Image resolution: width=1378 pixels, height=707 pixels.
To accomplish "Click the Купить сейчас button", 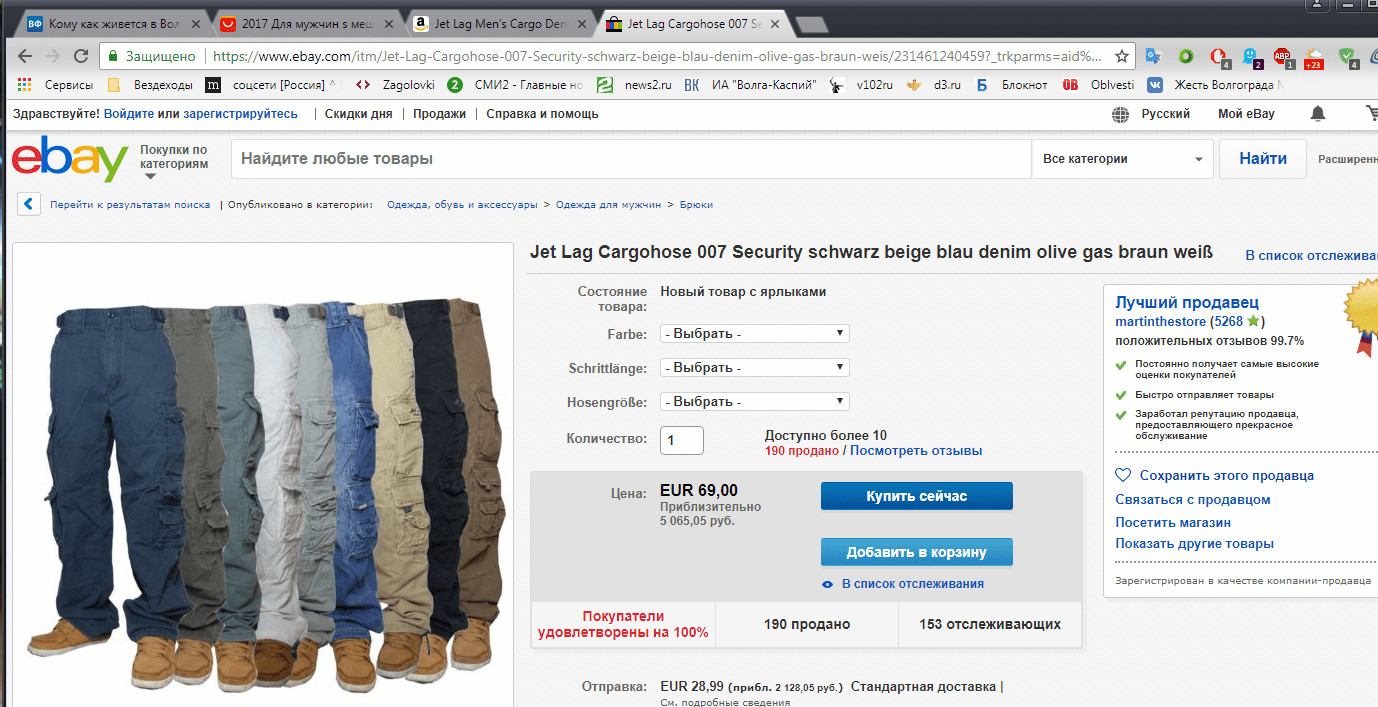I will (x=917, y=496).
